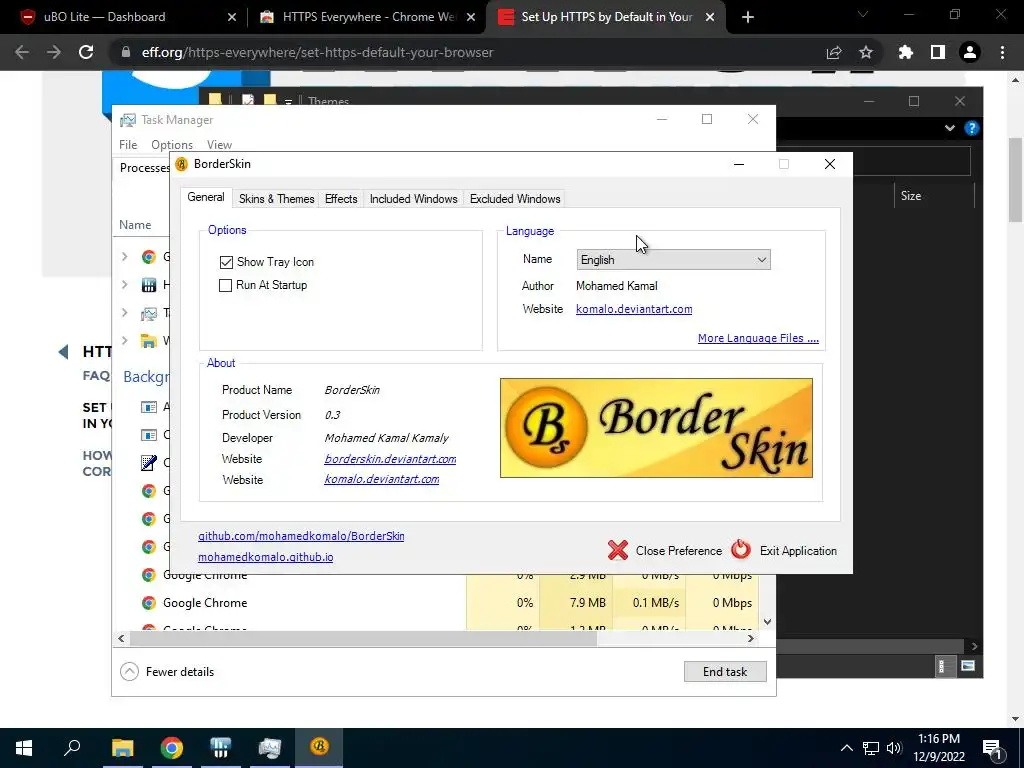Open Google Chrome from taskbar

click(172, 748)
